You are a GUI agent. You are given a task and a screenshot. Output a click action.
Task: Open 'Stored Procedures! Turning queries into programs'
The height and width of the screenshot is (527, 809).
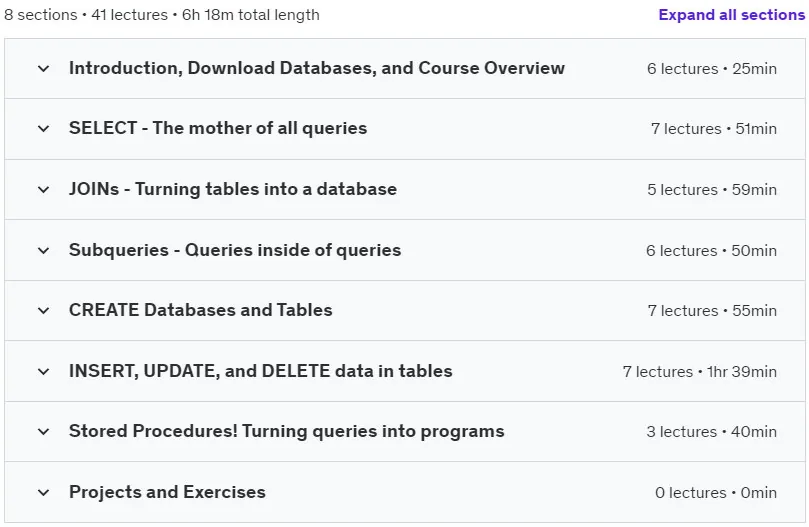click(x=287, y=431)
